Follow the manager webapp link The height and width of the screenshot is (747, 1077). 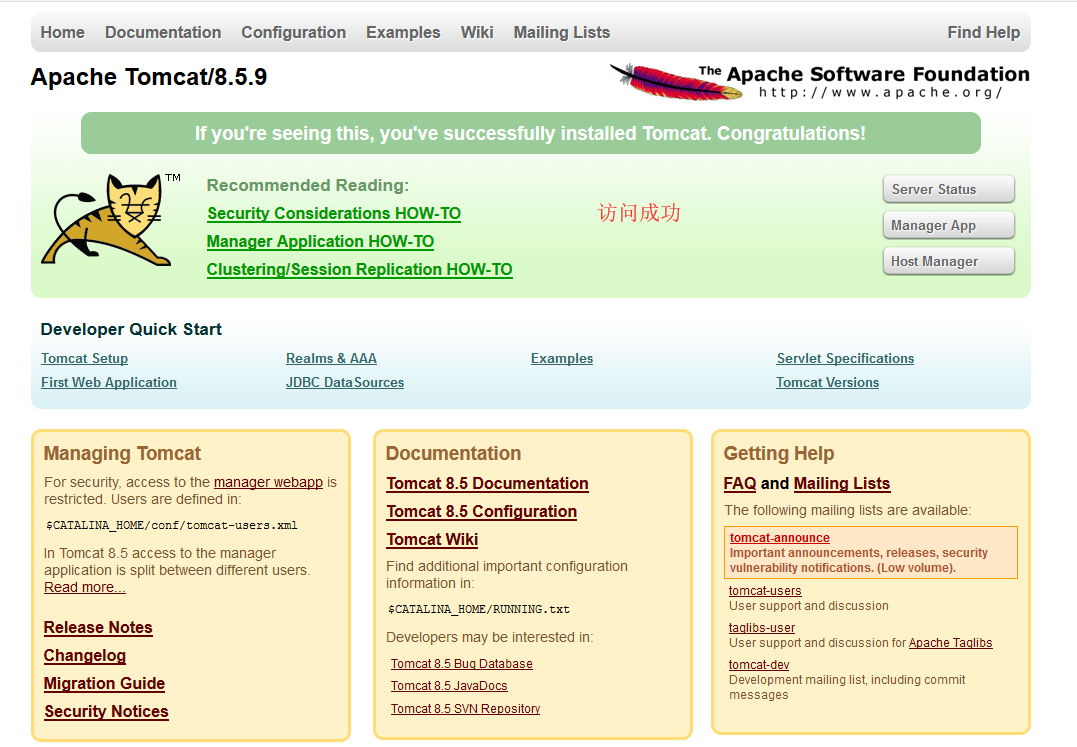click(x=268, y=482)
